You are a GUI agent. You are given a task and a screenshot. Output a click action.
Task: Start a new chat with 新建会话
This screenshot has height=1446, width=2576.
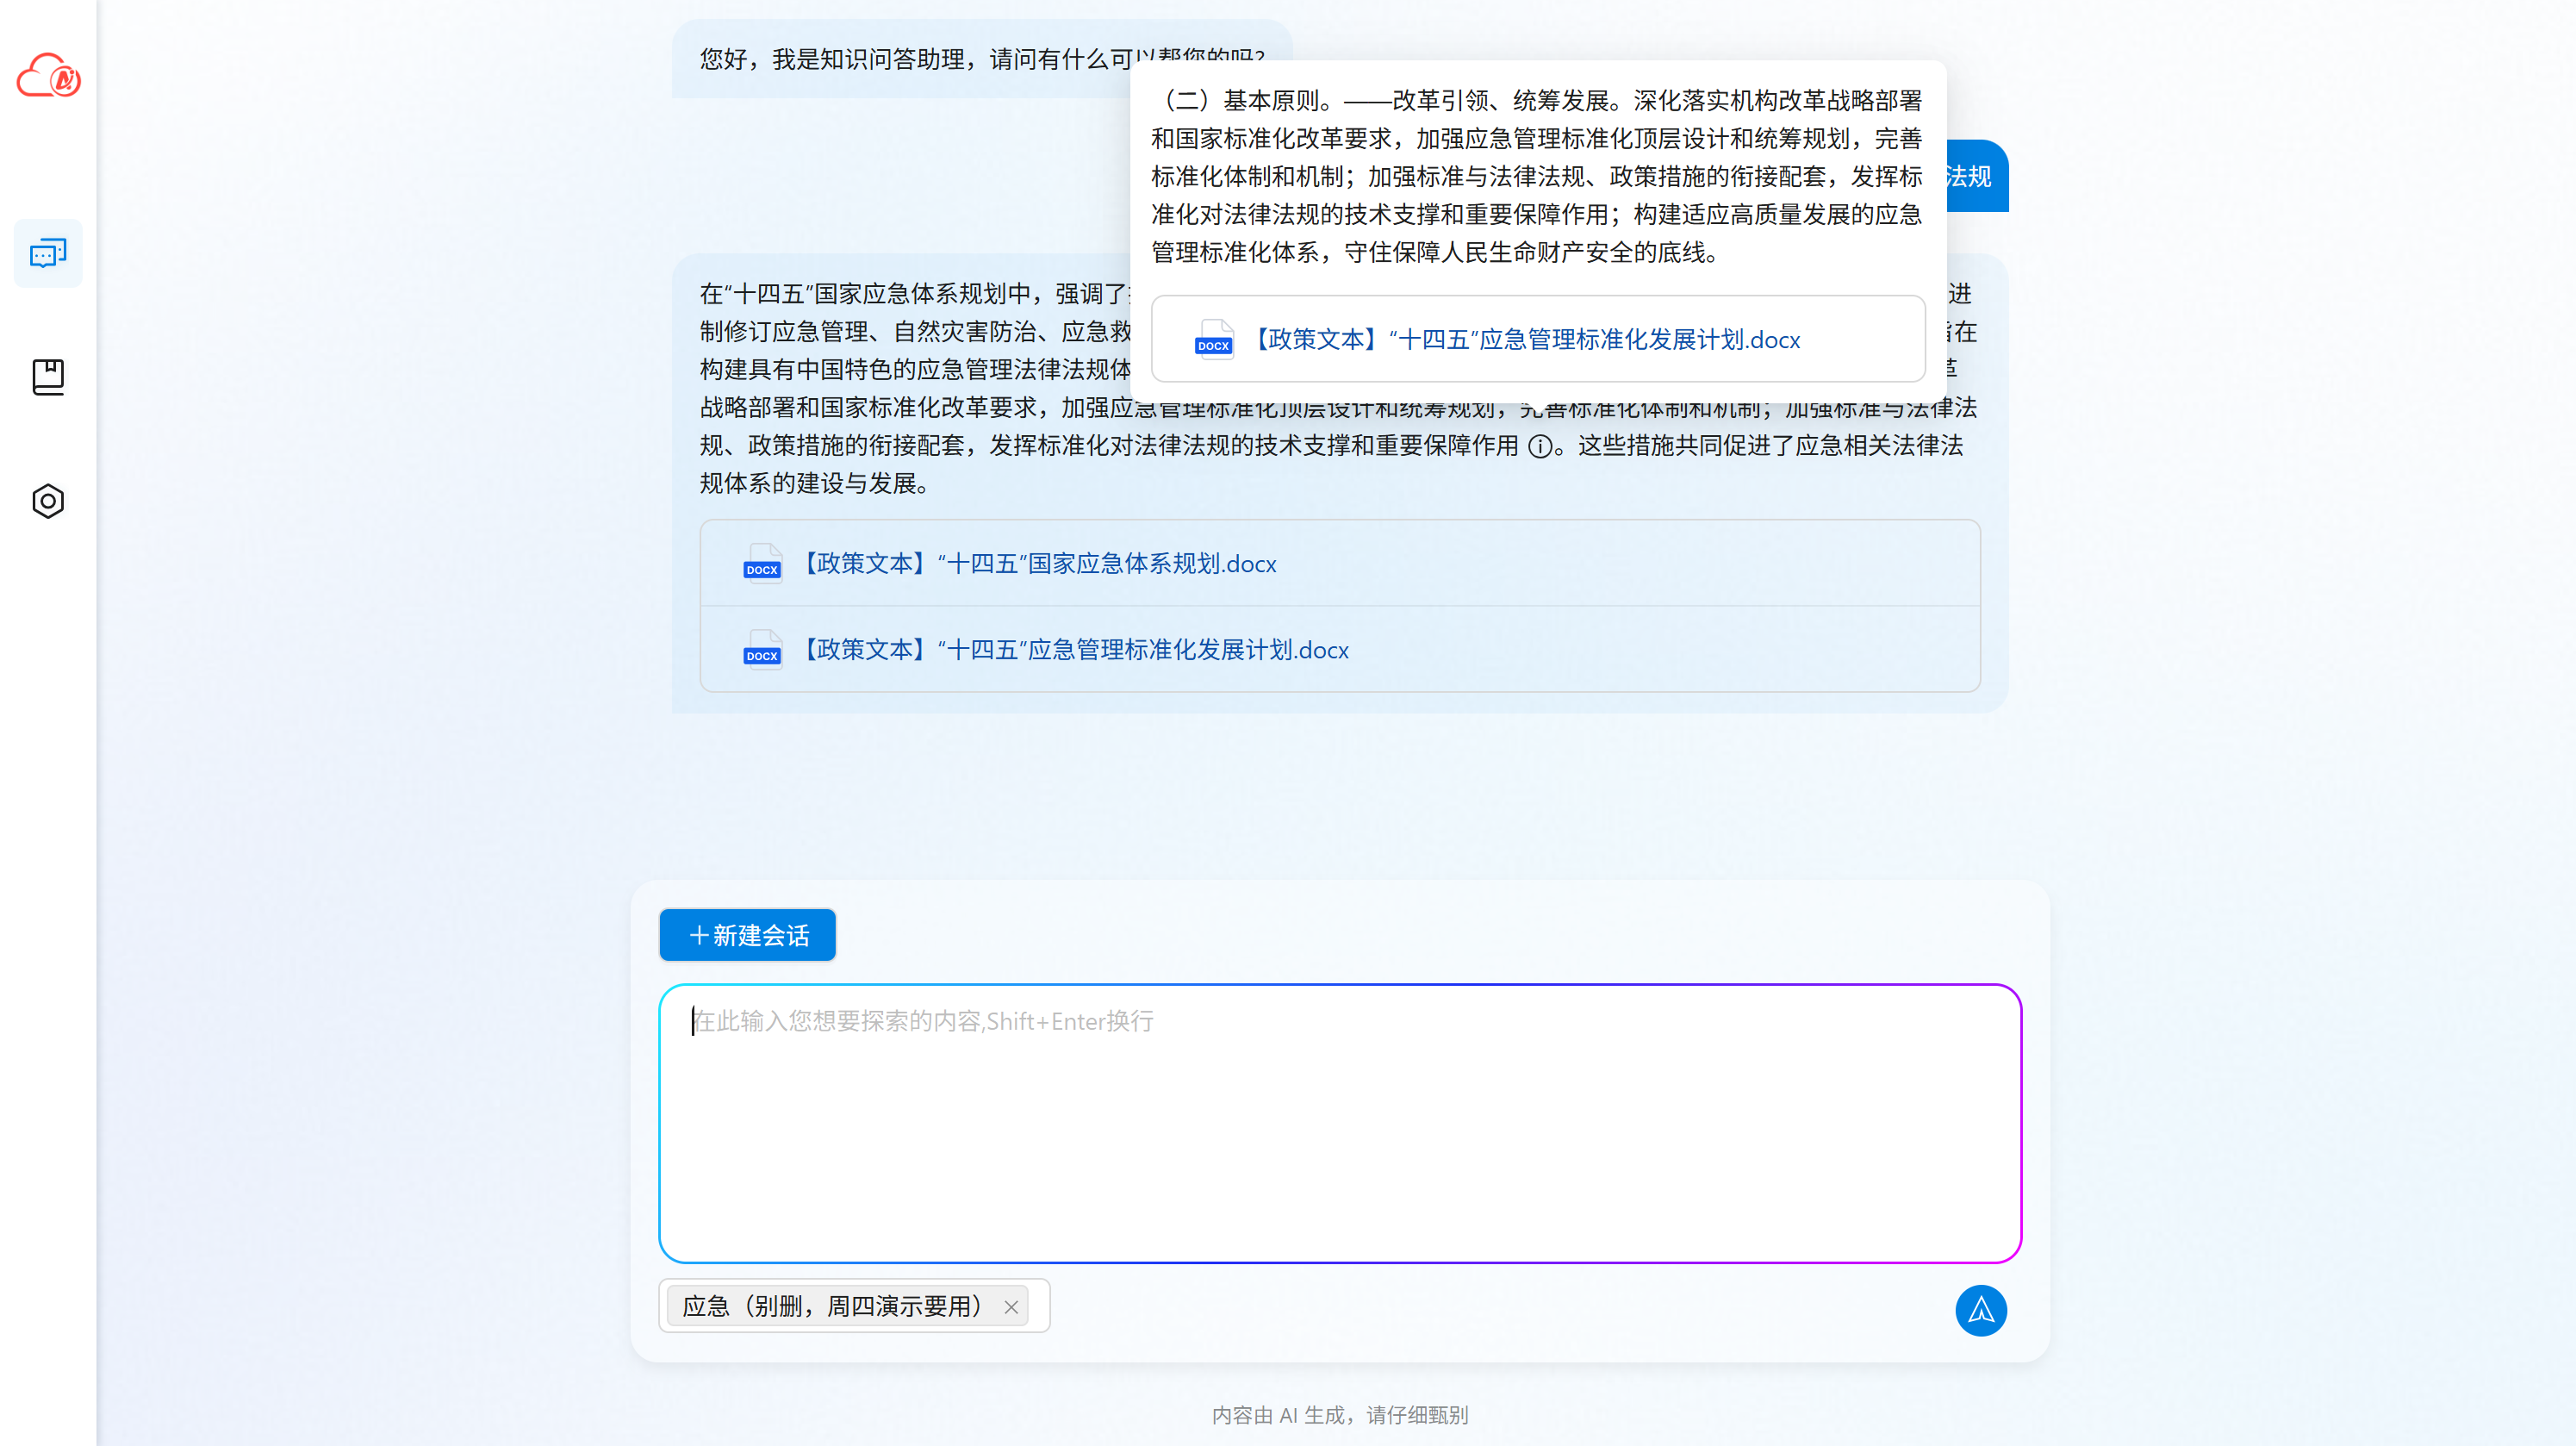click(x=747, y=935)
